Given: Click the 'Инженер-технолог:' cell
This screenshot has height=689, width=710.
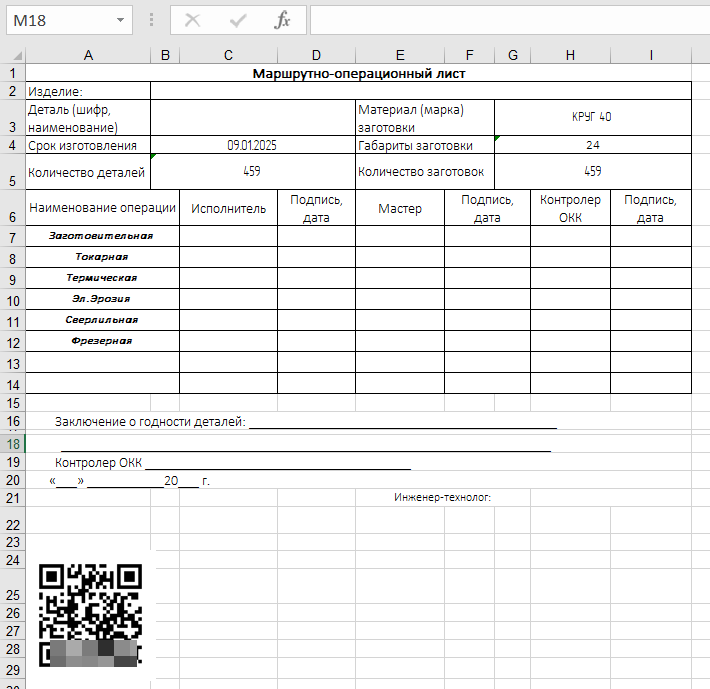Looking at the screenshot, I should pos(442,498).
